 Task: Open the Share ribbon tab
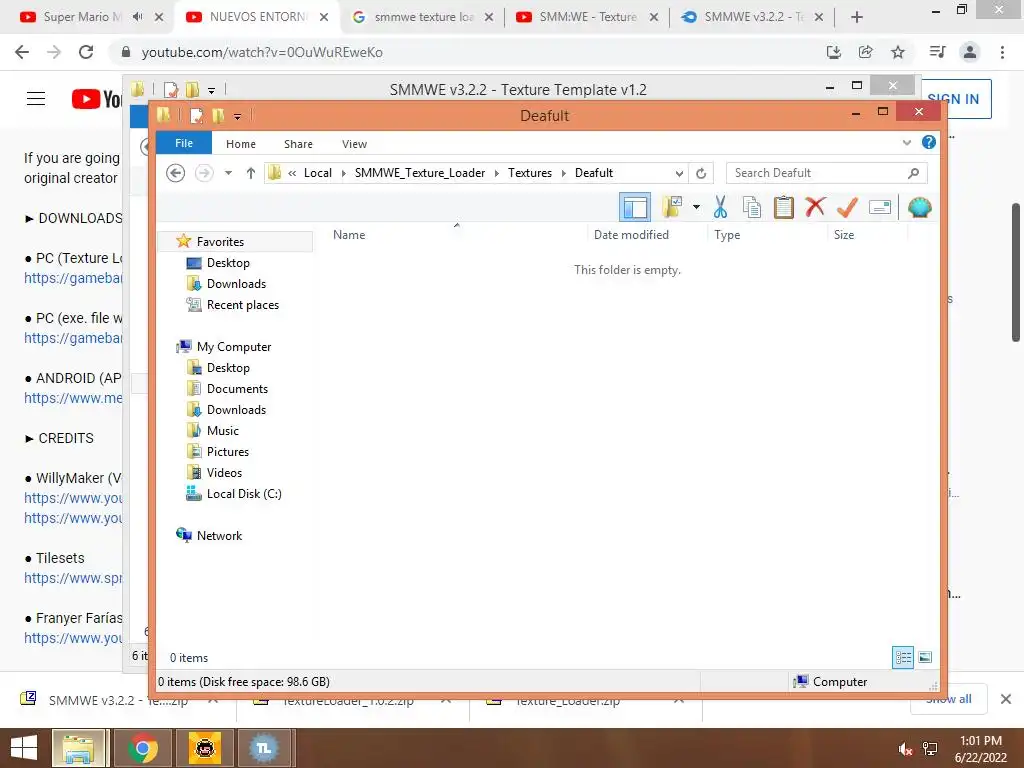[x=298, y=144]
